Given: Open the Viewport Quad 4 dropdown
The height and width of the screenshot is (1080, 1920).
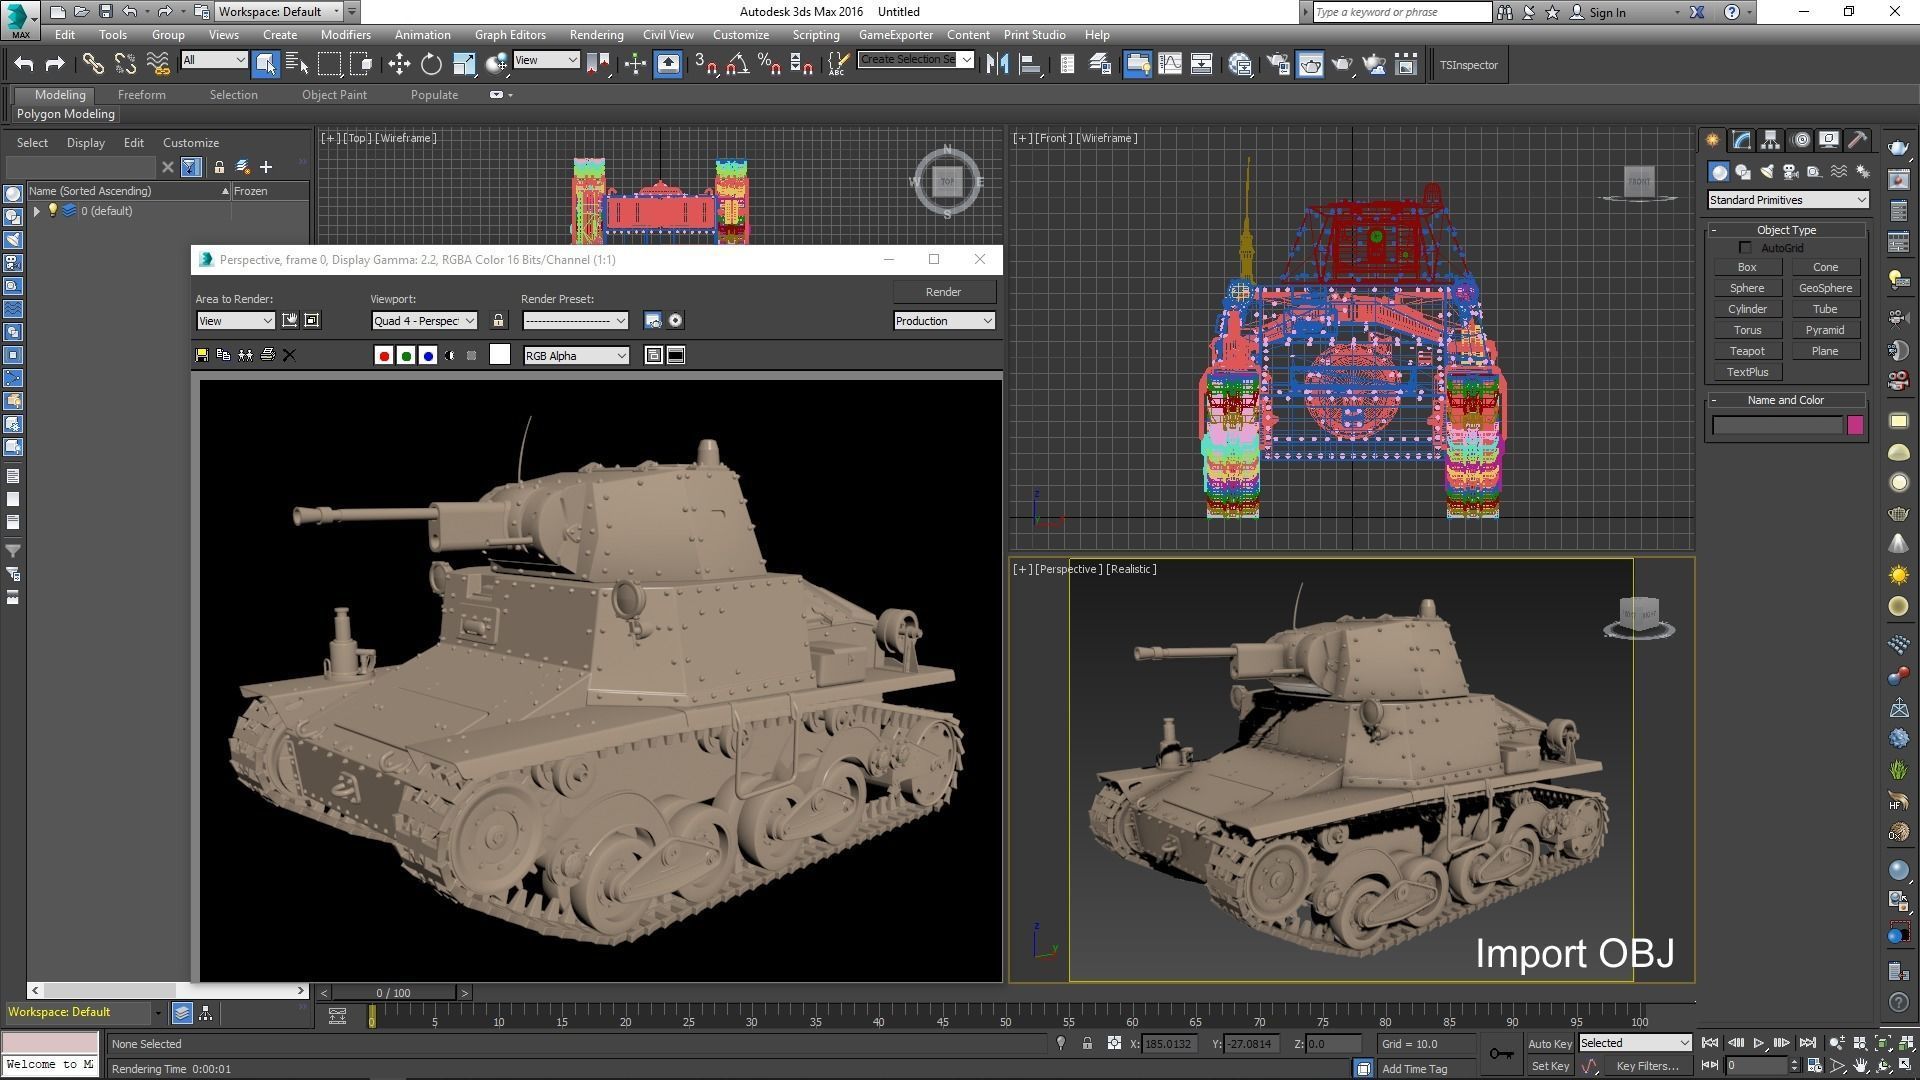Looking at the screenshot, I should pyautogui.click(x=424, y=321).
